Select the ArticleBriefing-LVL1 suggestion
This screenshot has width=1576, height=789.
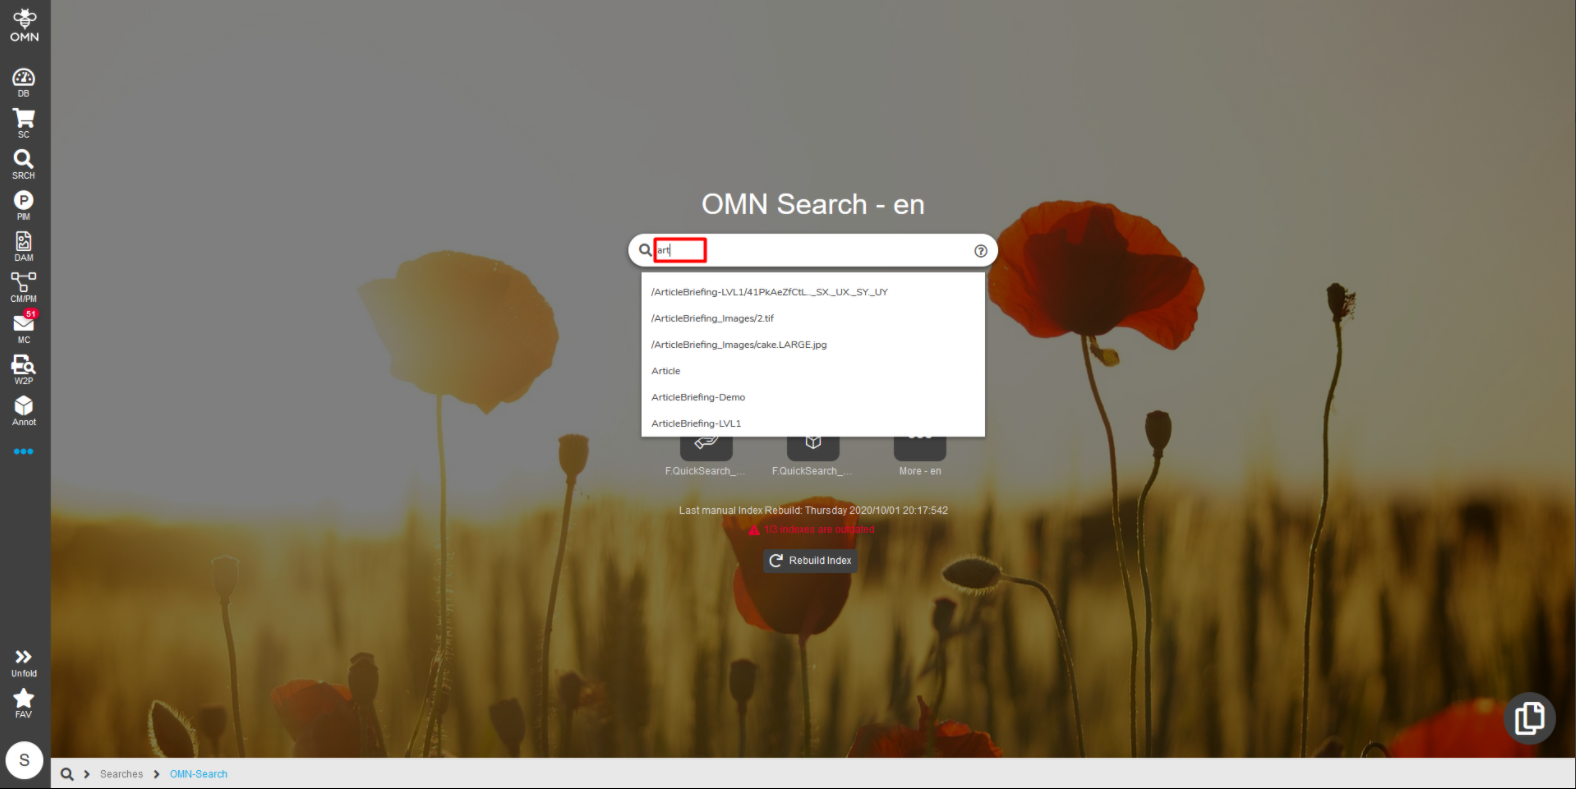[x=813, y=423]
